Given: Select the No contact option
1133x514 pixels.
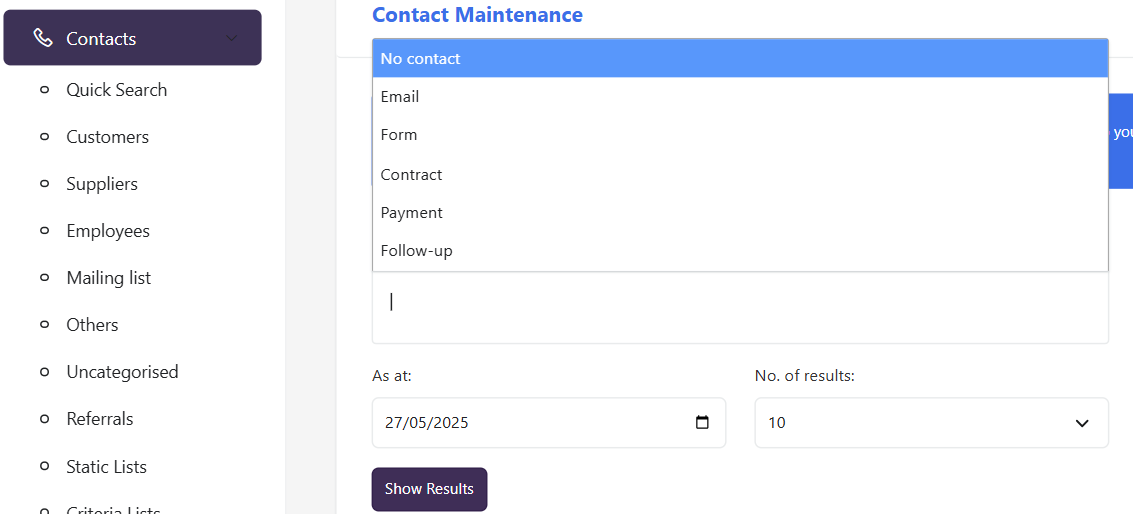Looking at the screenshot, I should coord(740,58).
